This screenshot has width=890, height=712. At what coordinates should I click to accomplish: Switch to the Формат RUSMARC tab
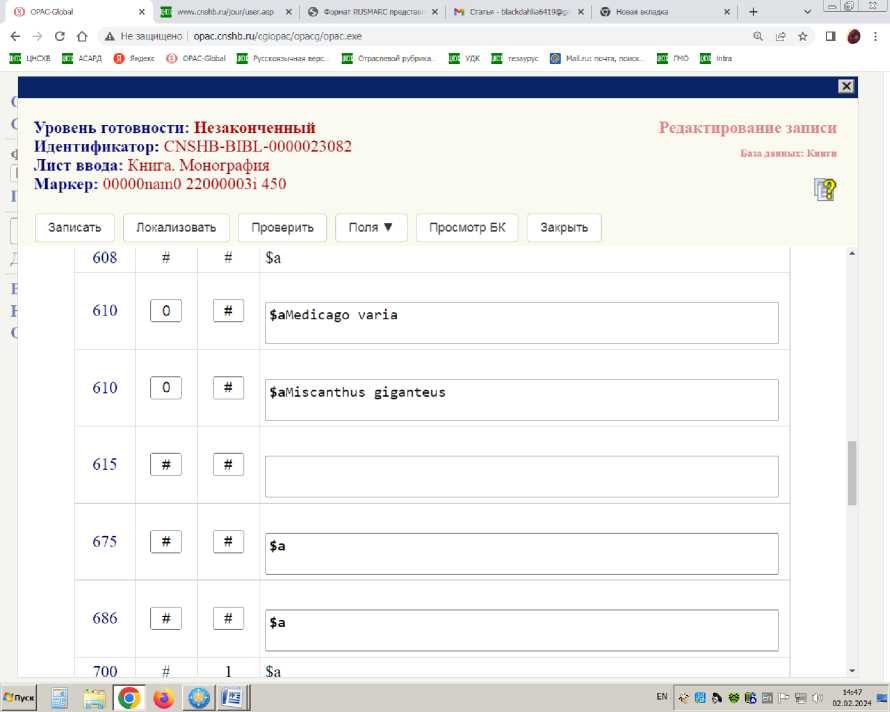372,12
